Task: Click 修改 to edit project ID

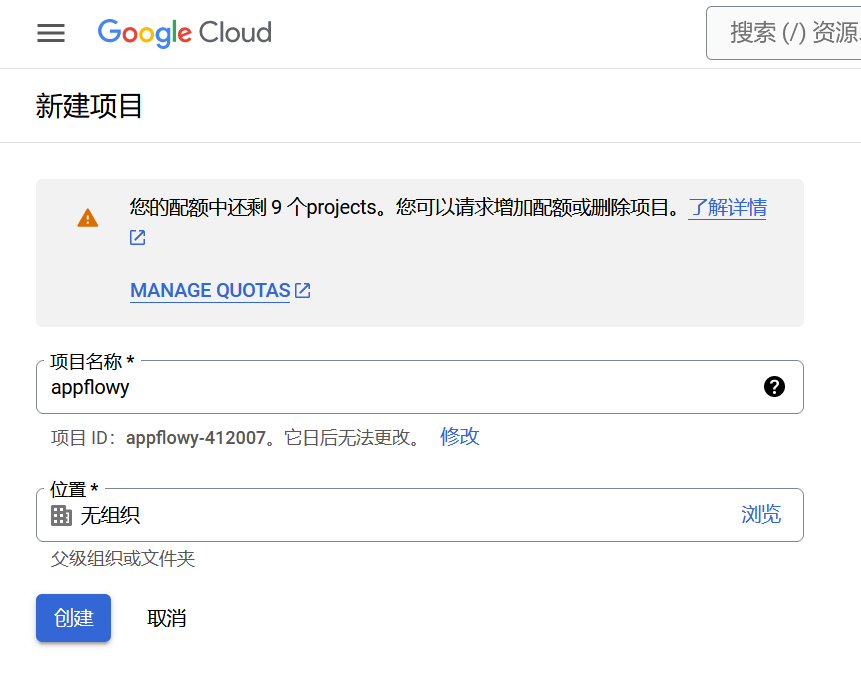Action: tap(460, 437)
